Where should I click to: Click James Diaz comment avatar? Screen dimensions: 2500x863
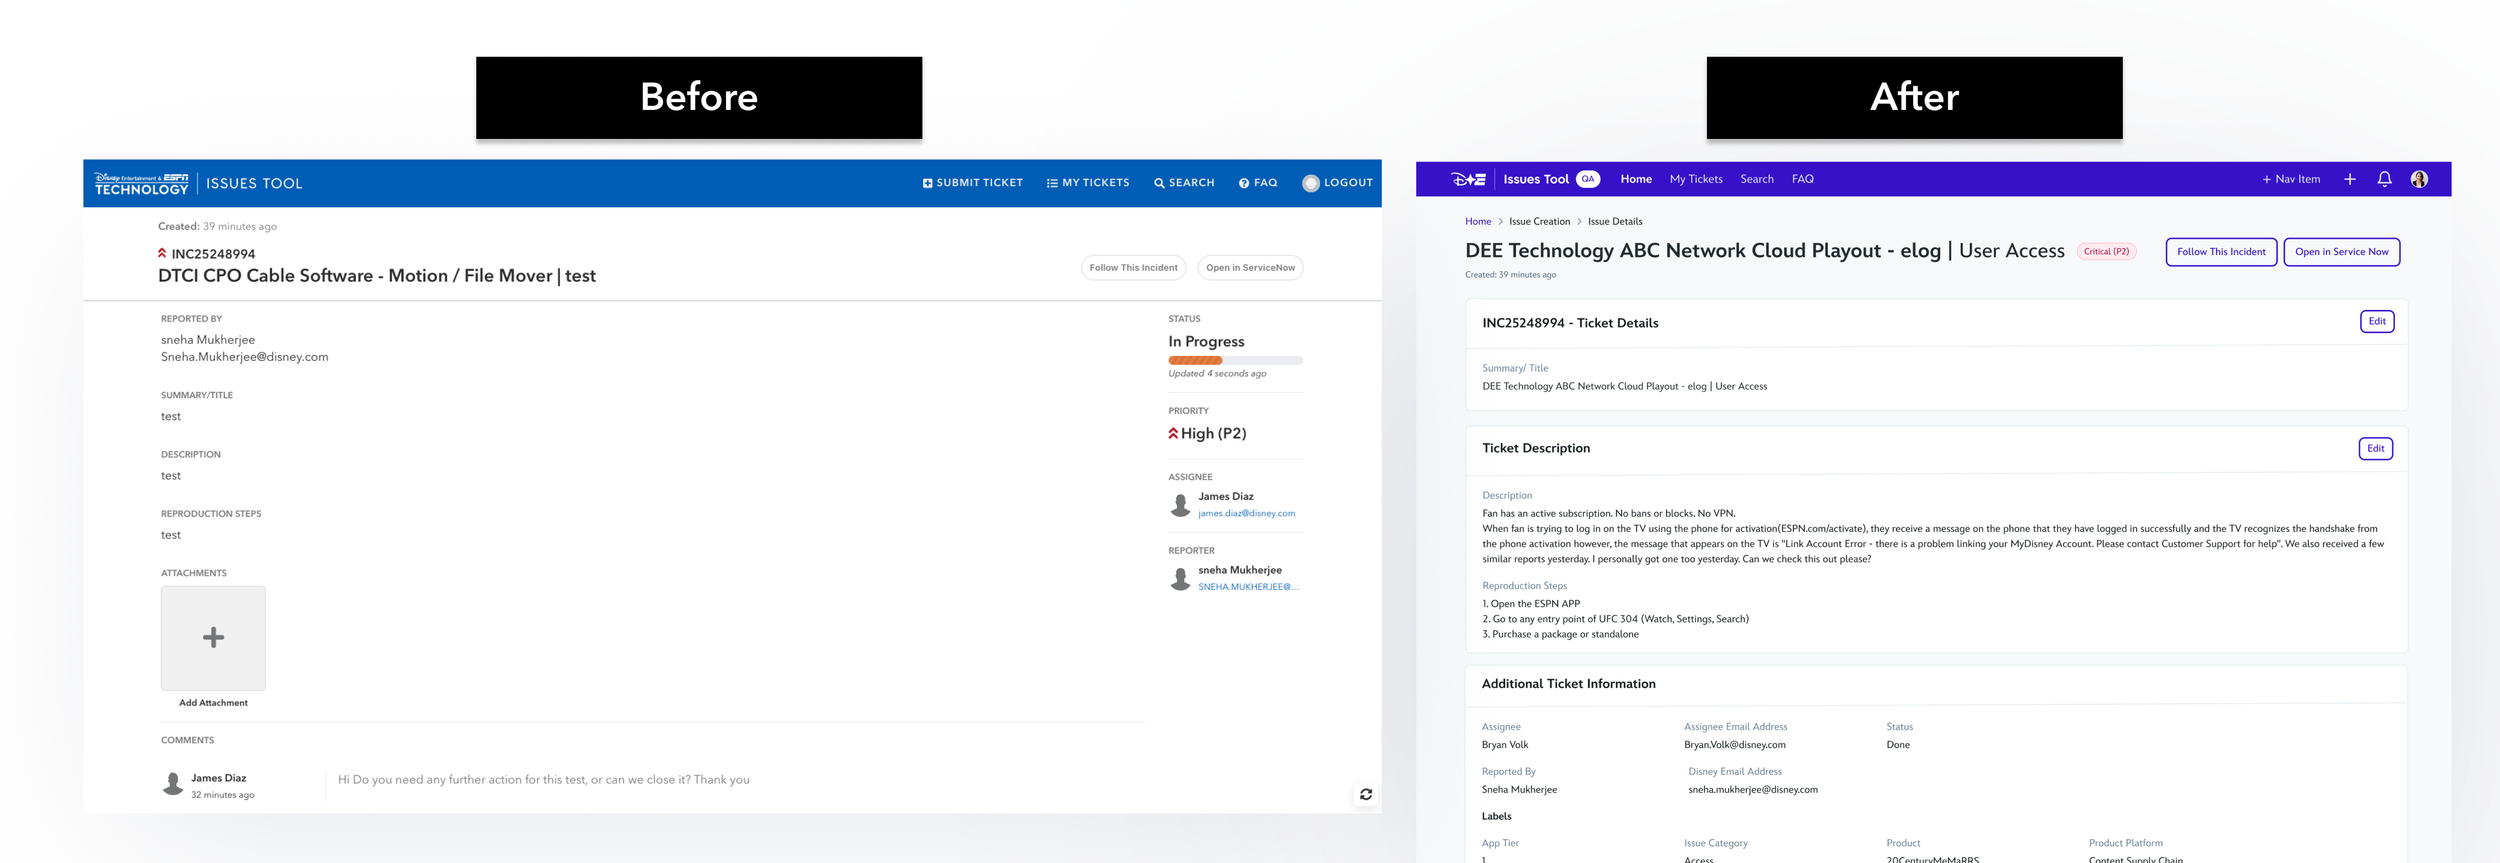(x=173, y=784)
